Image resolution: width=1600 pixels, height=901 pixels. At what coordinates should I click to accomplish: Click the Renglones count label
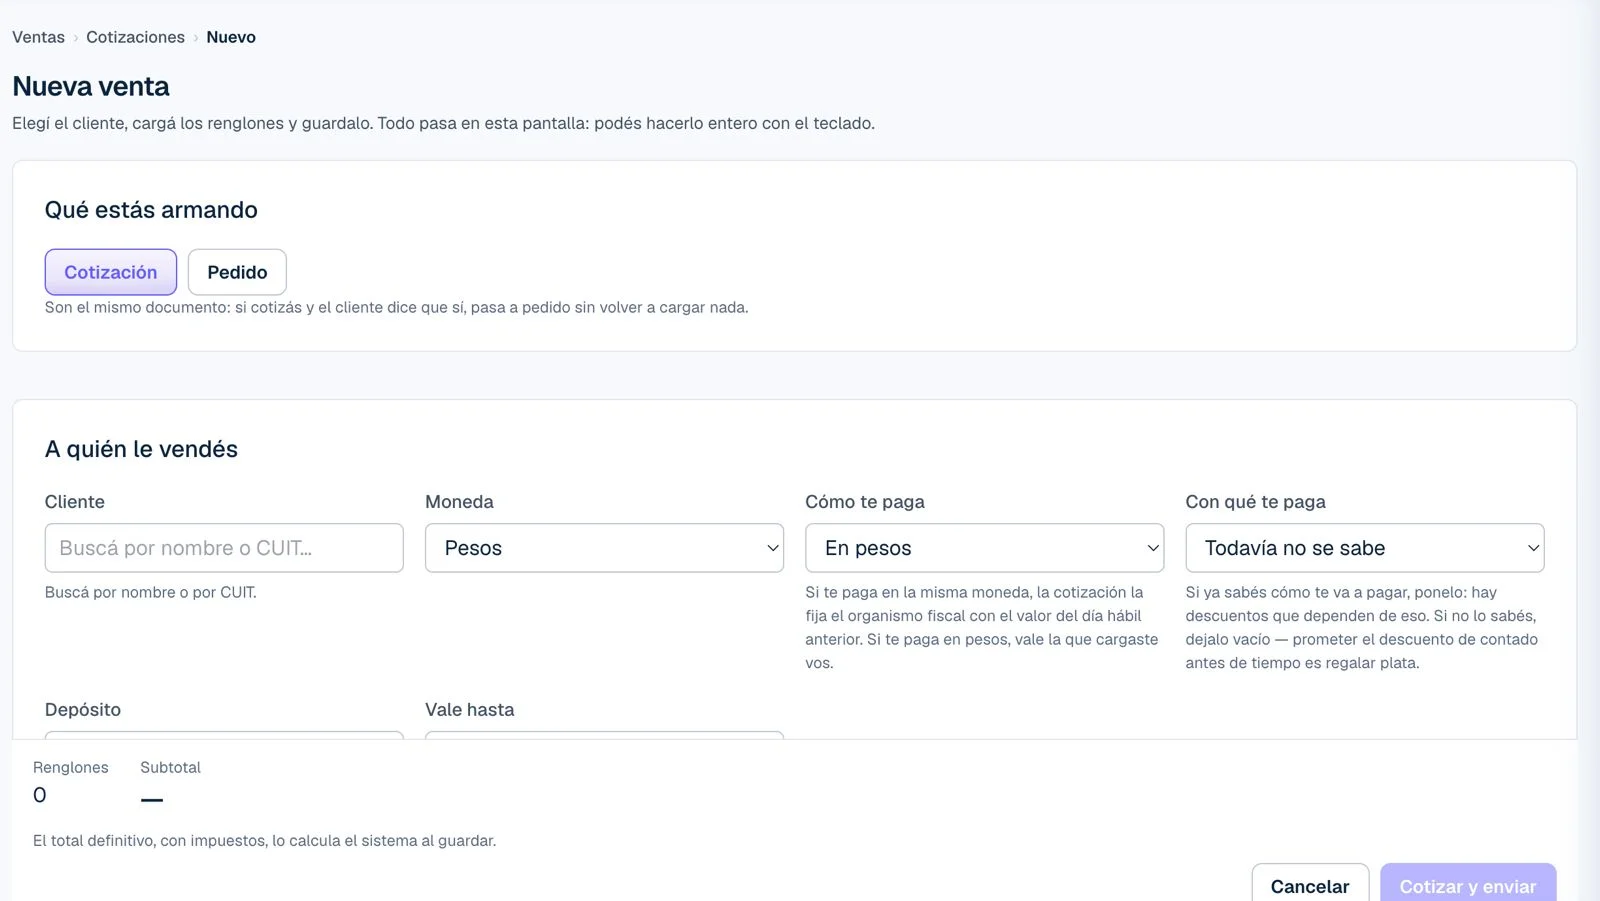pyautogui.click(x=71, y=767)
